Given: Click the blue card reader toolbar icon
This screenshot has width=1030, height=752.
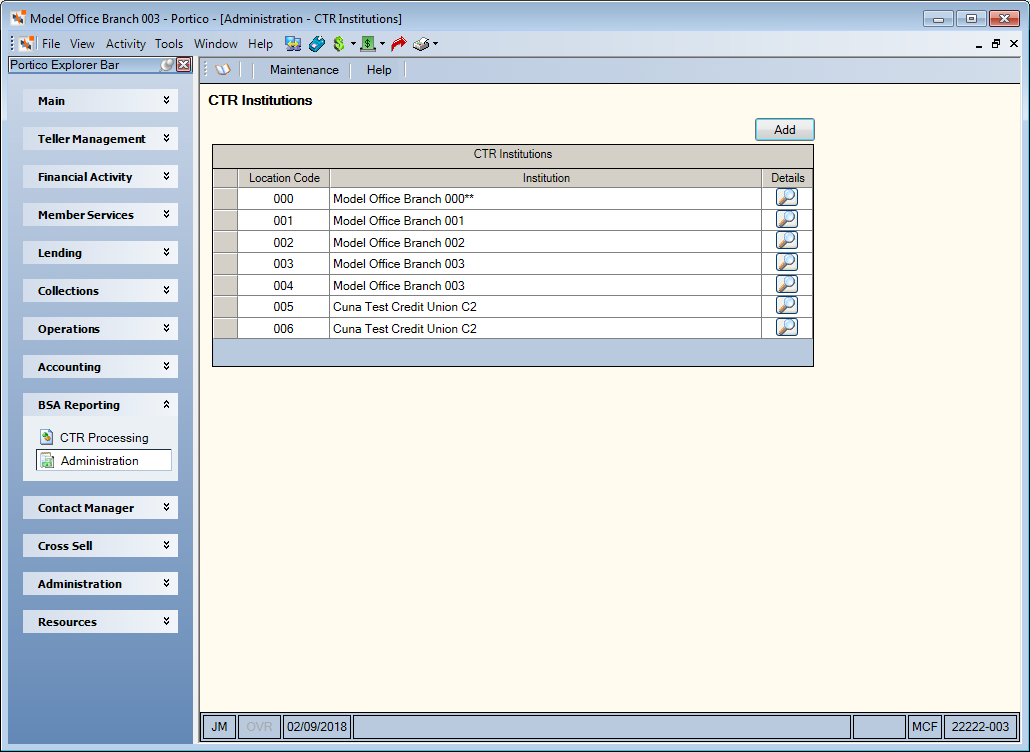Looking at the screenshot, I should pos(317,44).
